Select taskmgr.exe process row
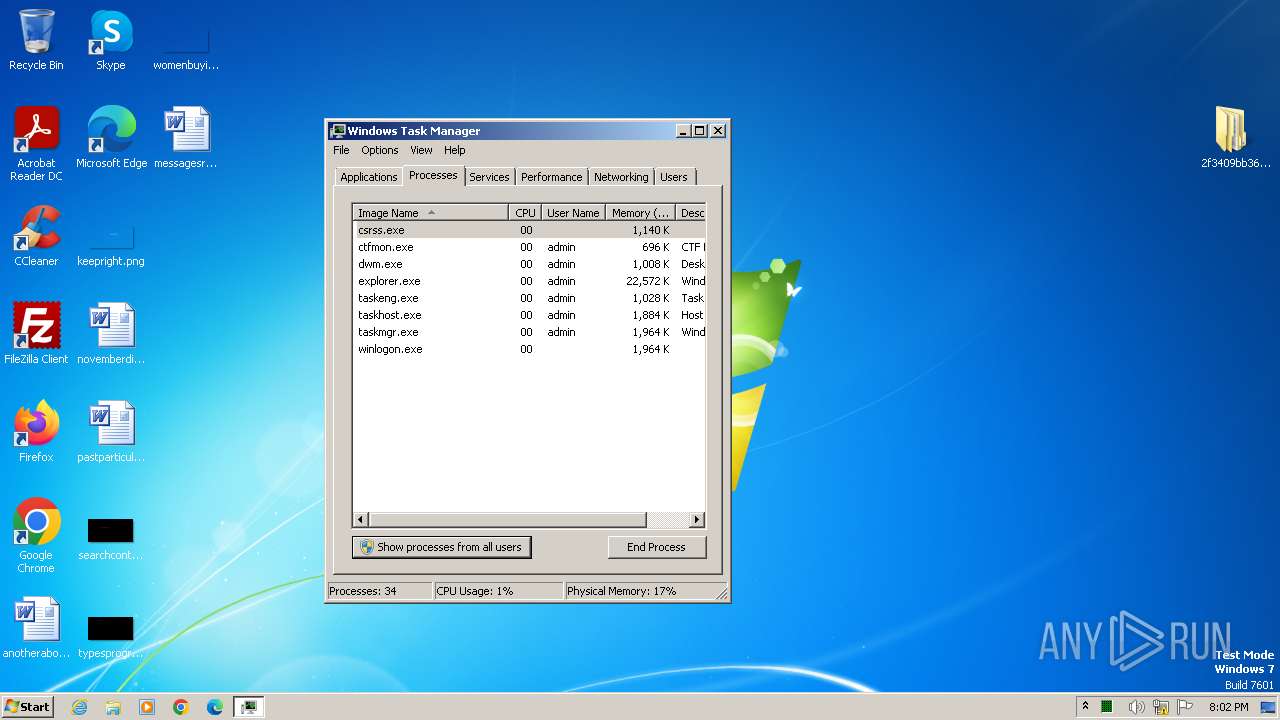 (x=530, y=332)
